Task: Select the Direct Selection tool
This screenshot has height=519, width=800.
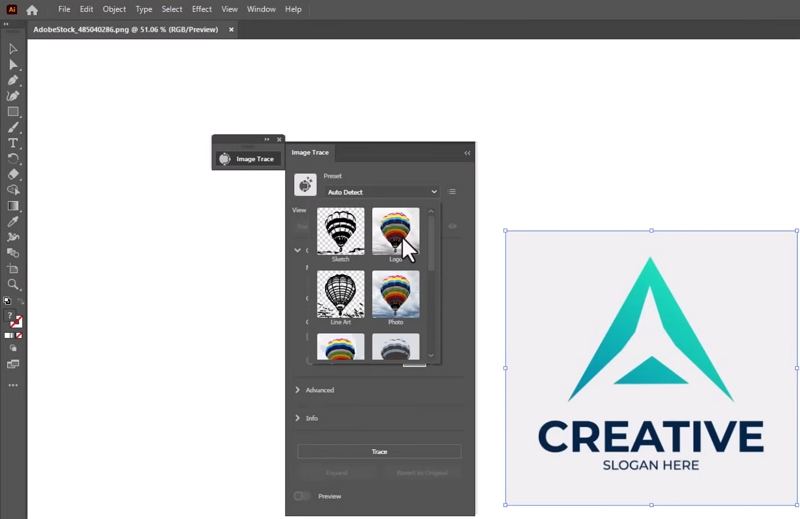Action: (x=13, y=65)
